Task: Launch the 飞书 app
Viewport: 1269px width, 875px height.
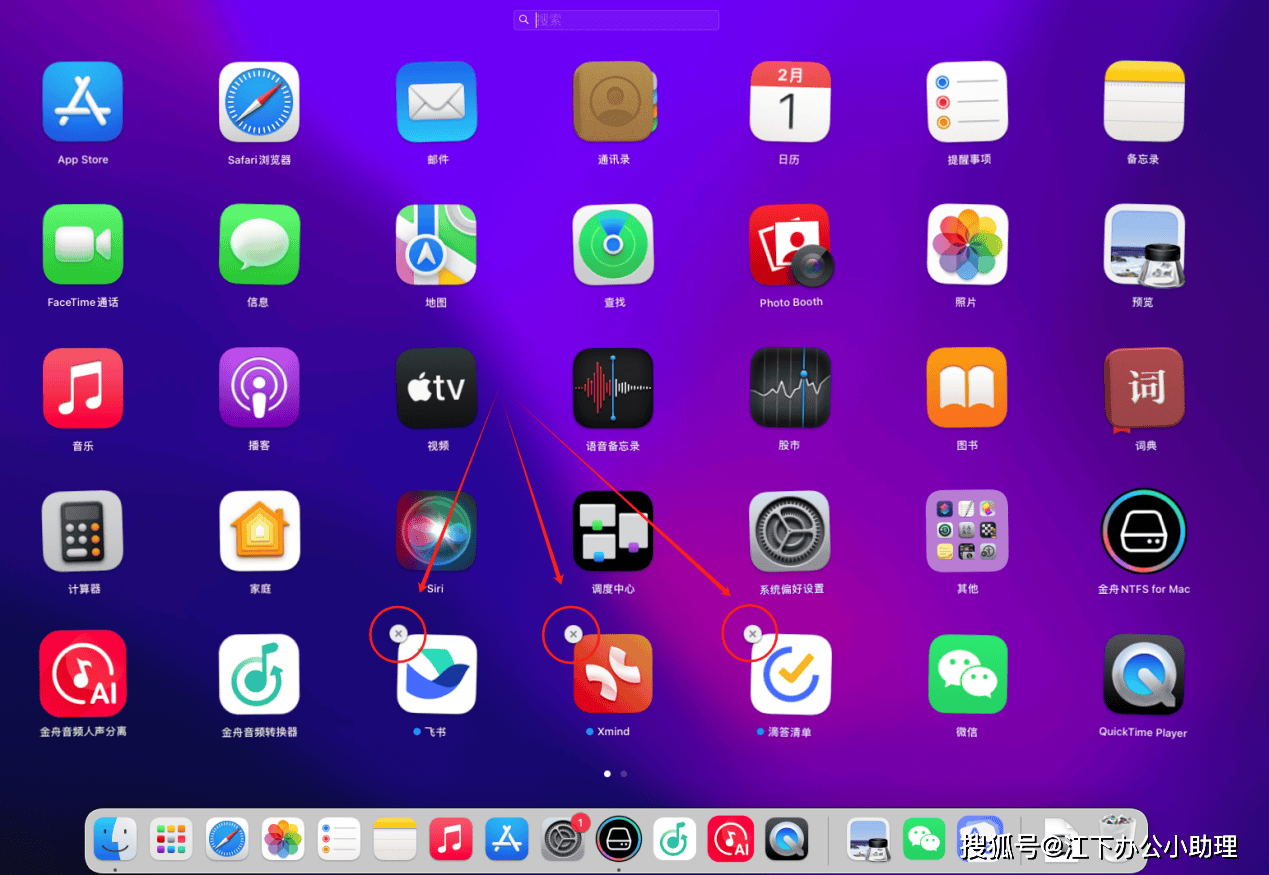Action: click(x=436, y=674)
